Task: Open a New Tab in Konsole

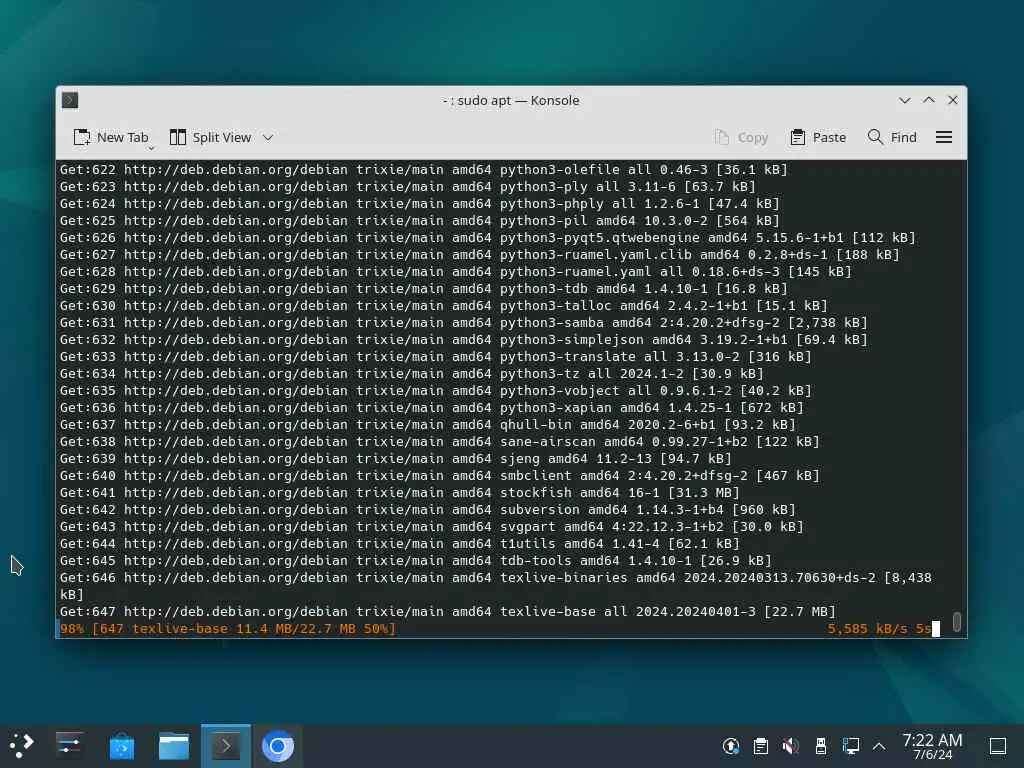Action: pos(111,137)
